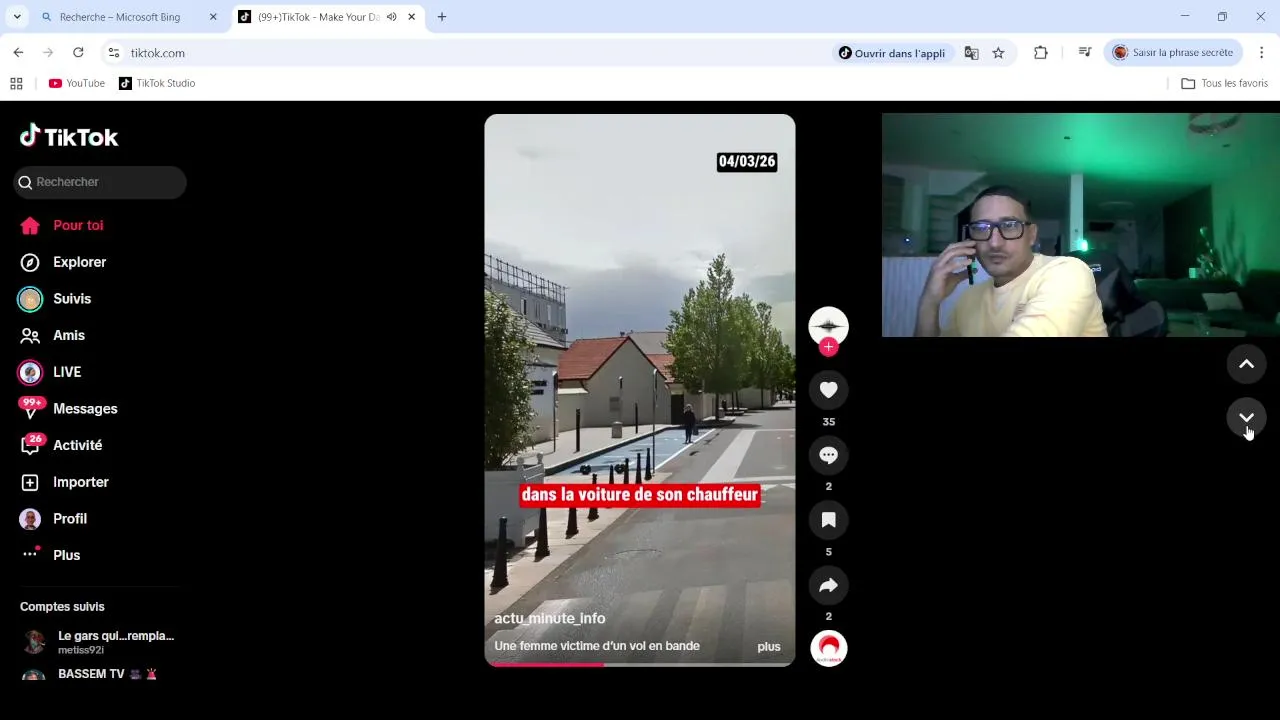Click Ouvrir dans l'appli button
Viewport: 1280px width, 720px height.
pos(892,53)
